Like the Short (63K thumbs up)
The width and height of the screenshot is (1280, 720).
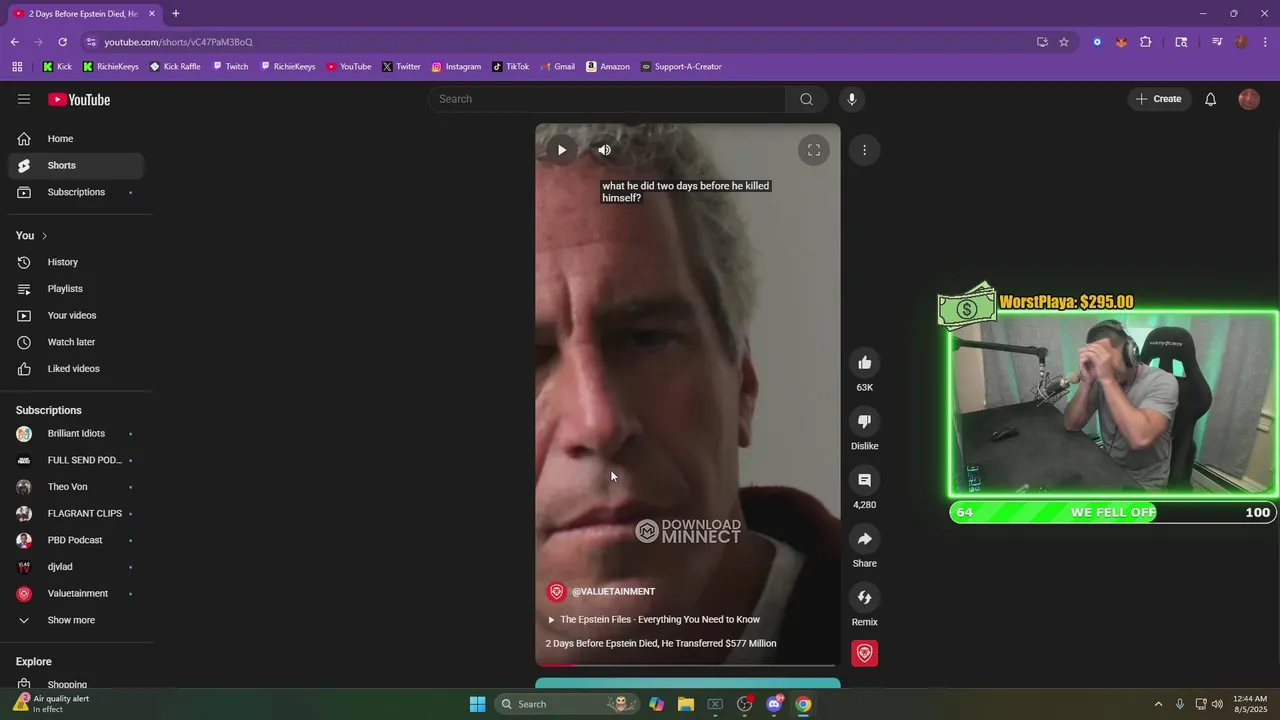pos(865,363)
